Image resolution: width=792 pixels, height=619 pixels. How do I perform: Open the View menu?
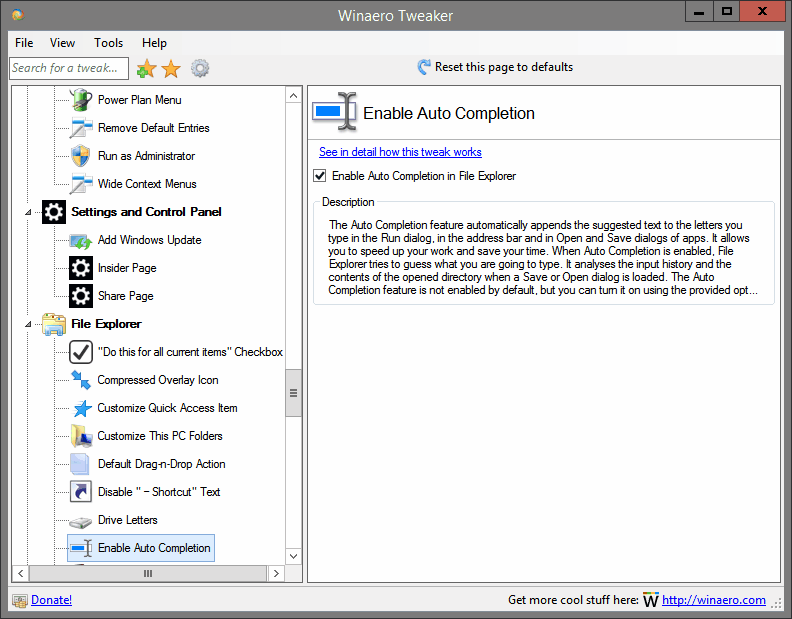coord(62,43)
